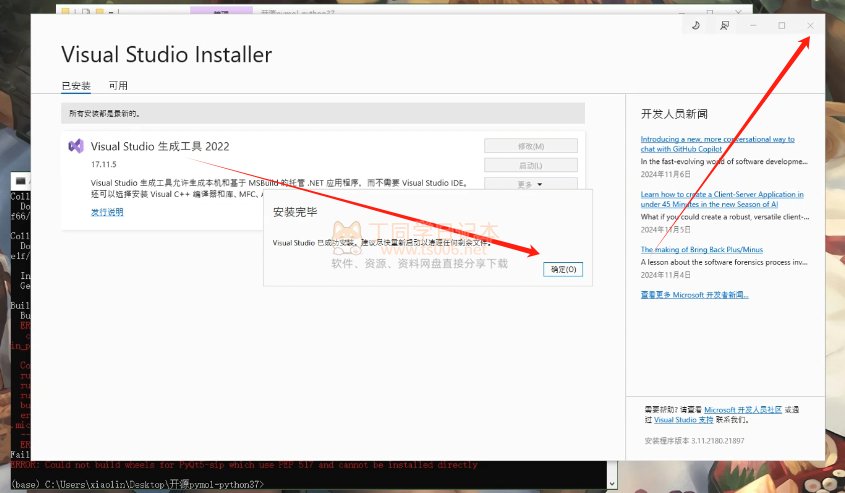This screenshot has width=845, height=493.
Task: Click the Visual Studio purple logo icon
Action: (x=76, y=146)
